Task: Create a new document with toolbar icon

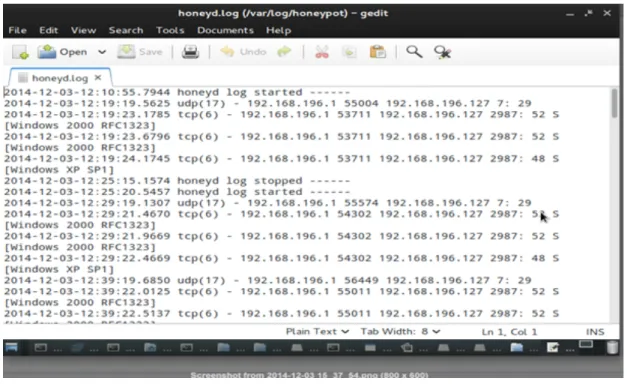Action: [20, 52]
